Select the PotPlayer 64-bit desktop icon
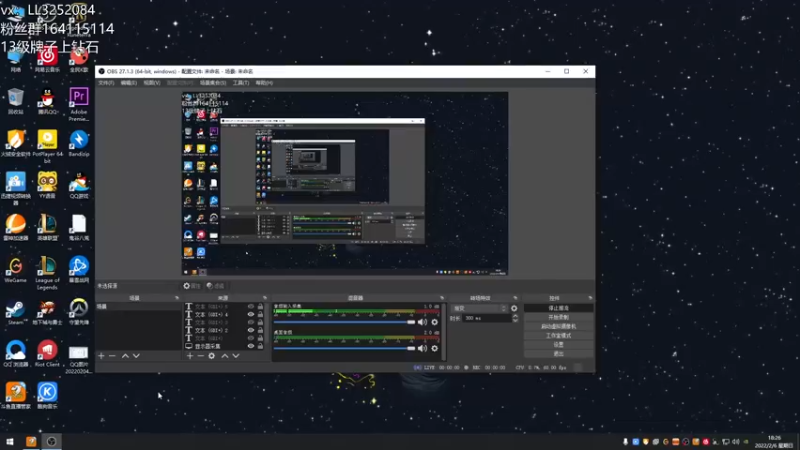The height and width of the screenshot is (450, 800). pyautogui.click(x=47, y=146)
